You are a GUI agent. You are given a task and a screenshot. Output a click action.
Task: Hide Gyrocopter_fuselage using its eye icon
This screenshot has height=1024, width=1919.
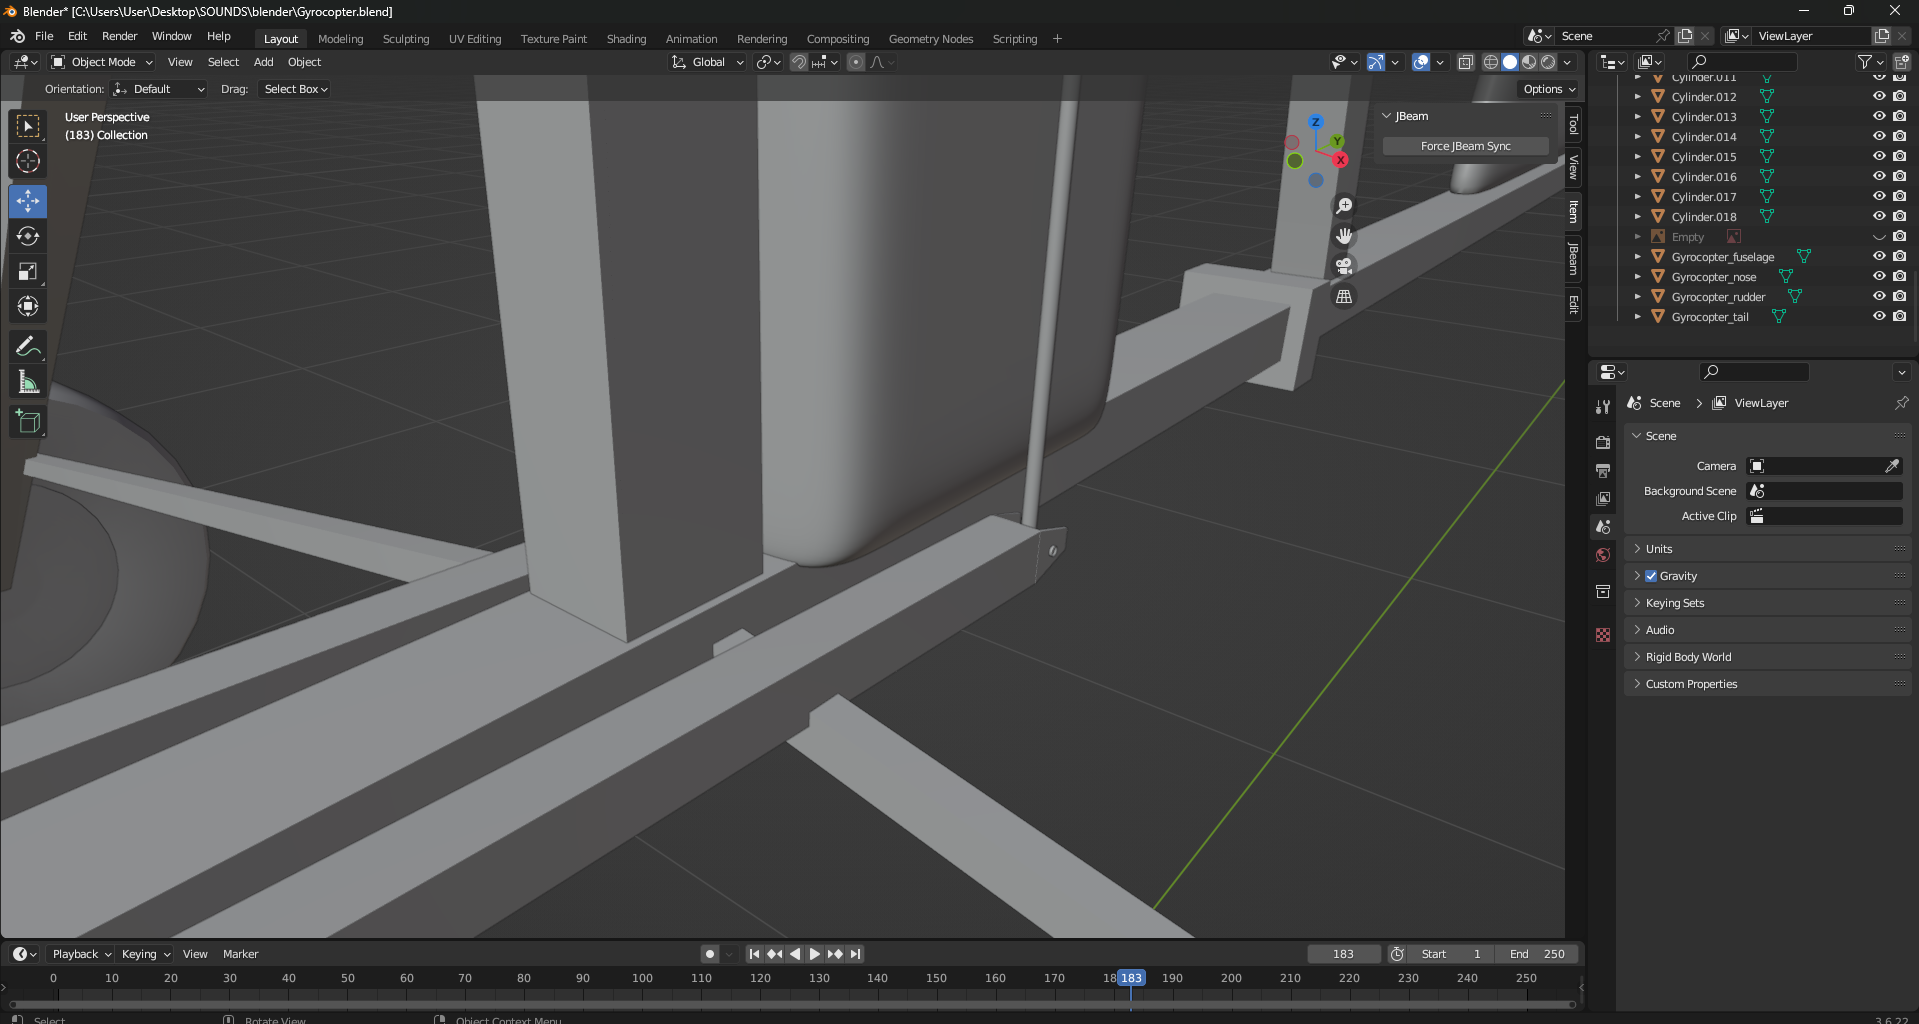tap(1879, 257)
